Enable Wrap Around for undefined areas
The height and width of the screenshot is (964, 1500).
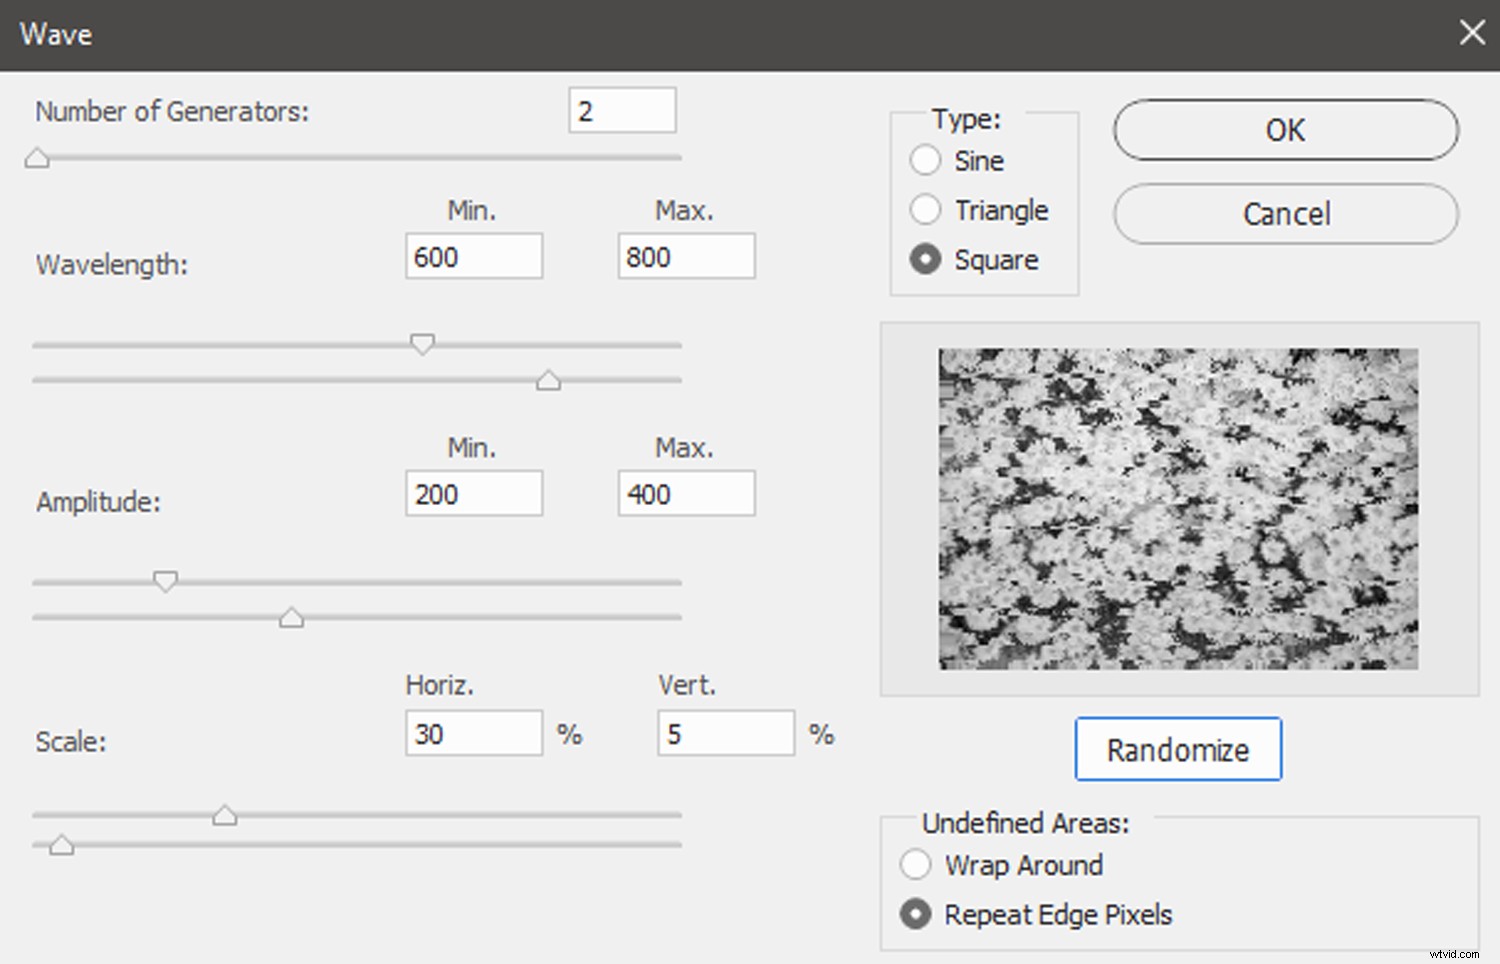pos(916,865)
